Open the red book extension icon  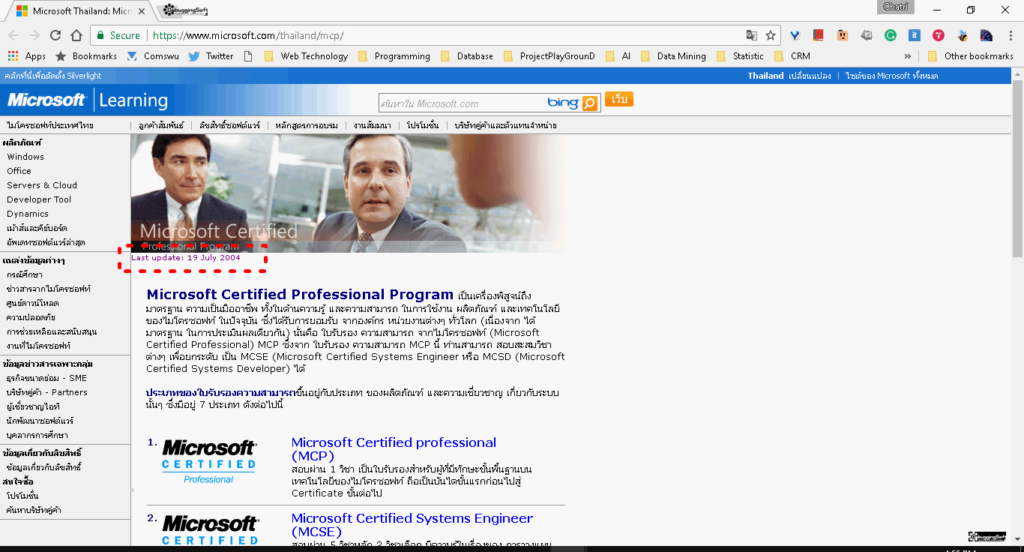(x=818, y=35)
